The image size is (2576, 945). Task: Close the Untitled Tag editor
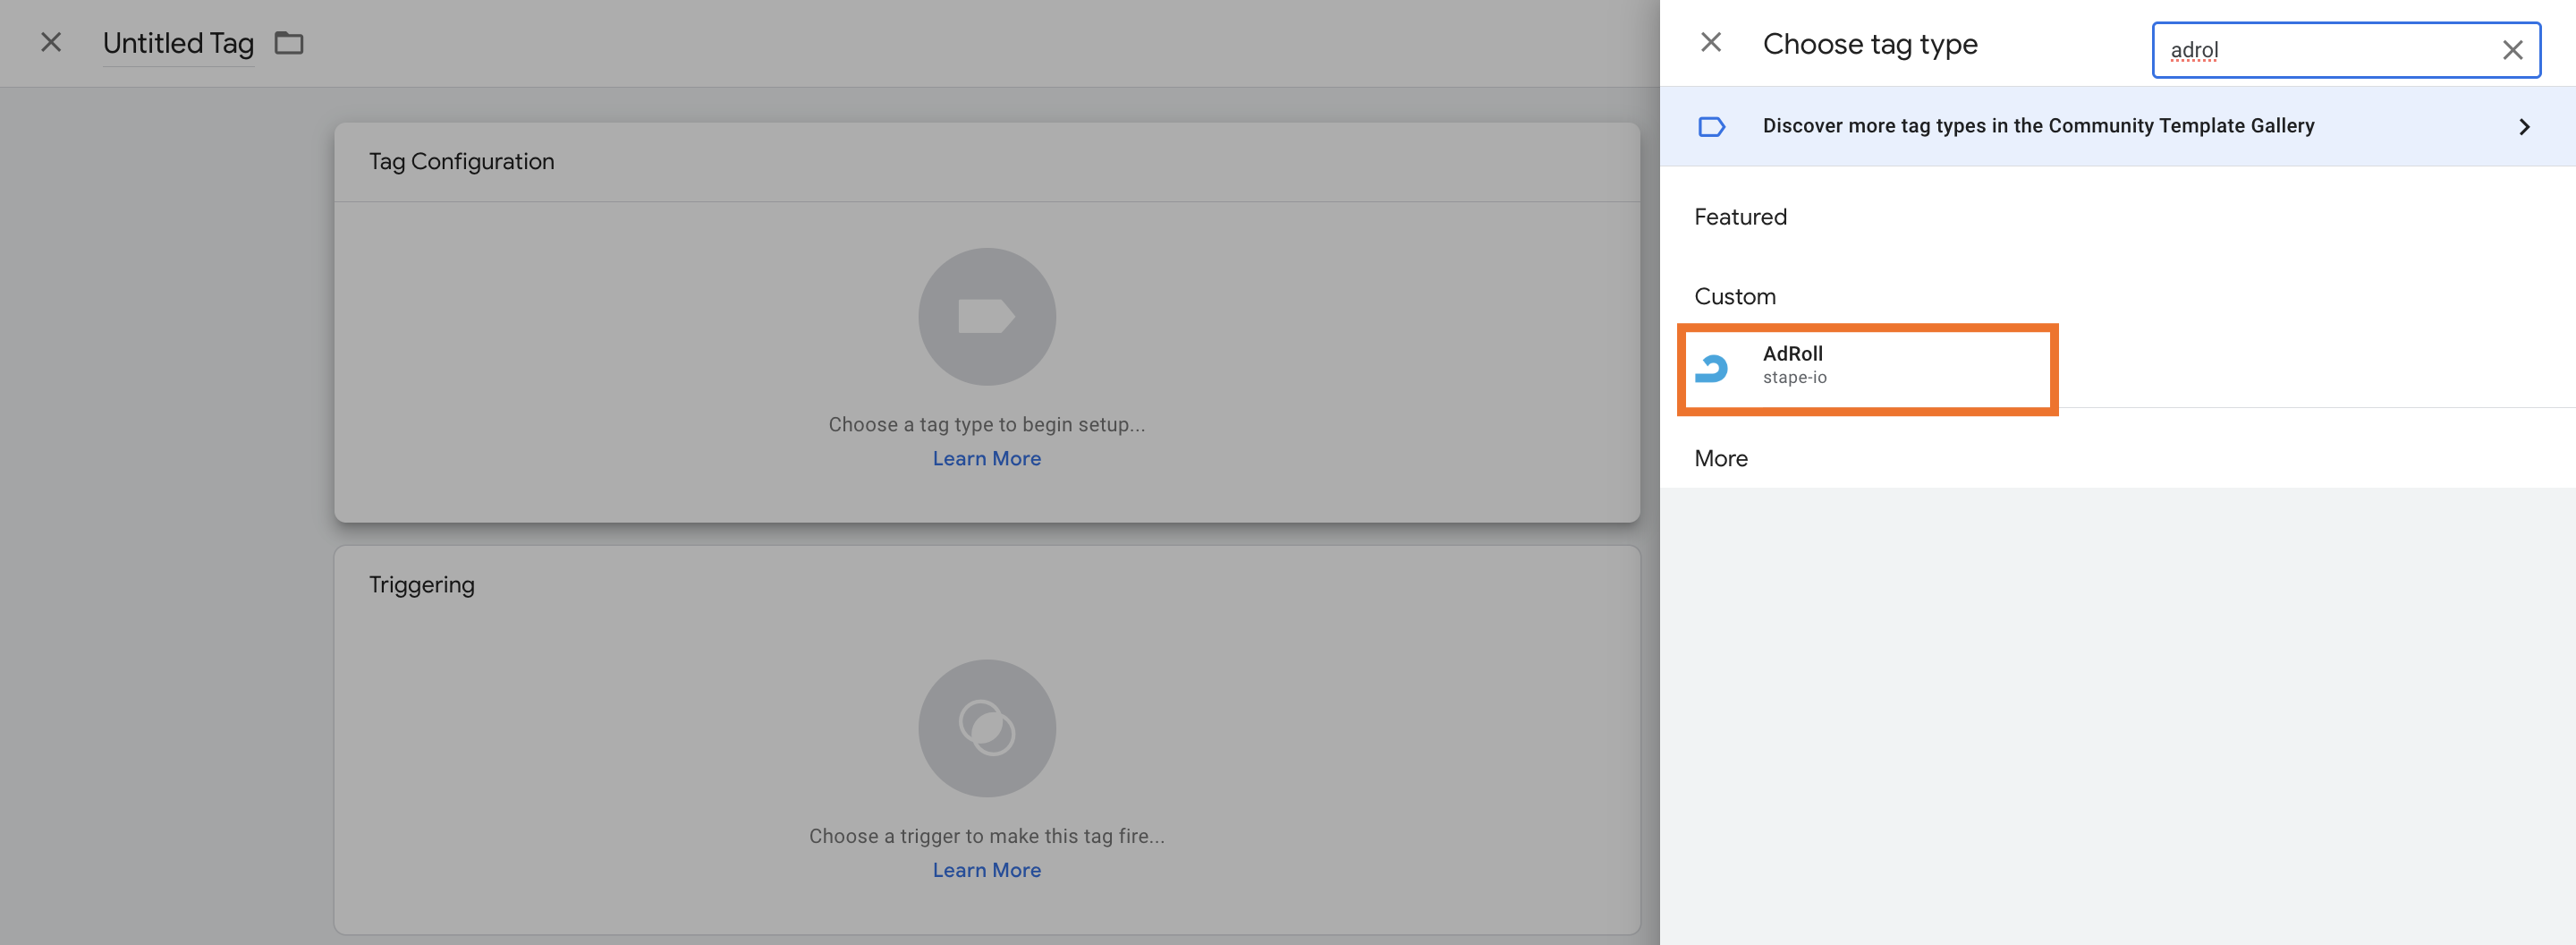click(x=51, y=43)
